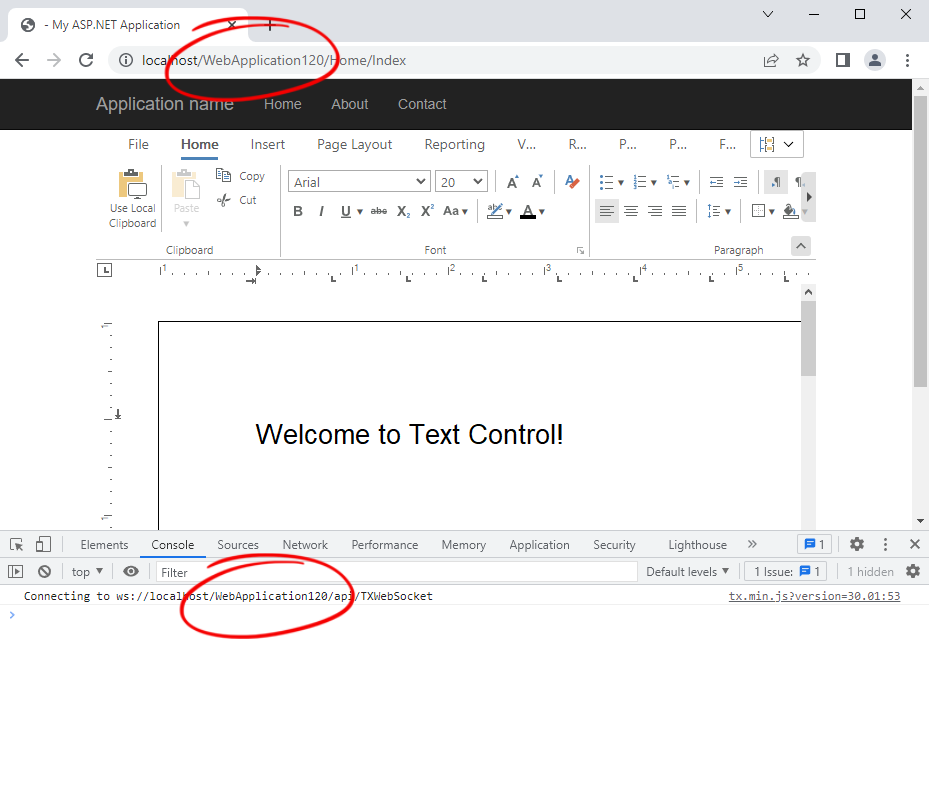Apply subscript formatting
Viewport: 929px width, 790px height.
(403, 212)
